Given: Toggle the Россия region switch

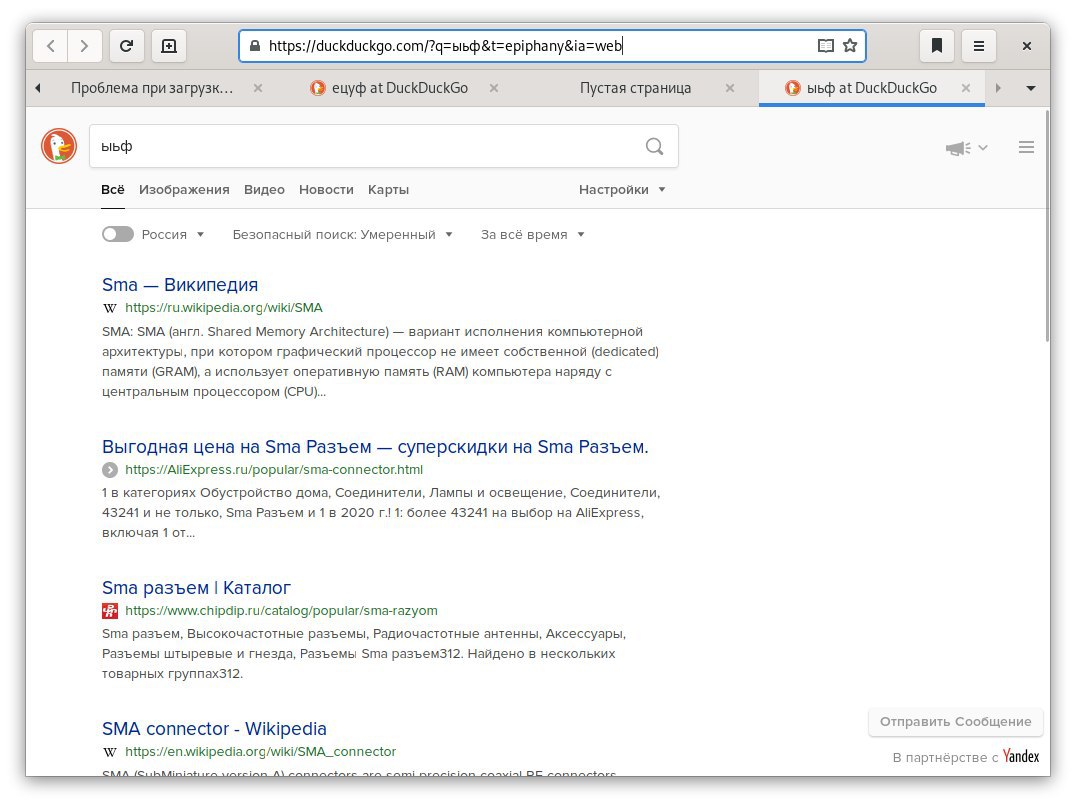Looking at the screenshot, I should 117,235.
